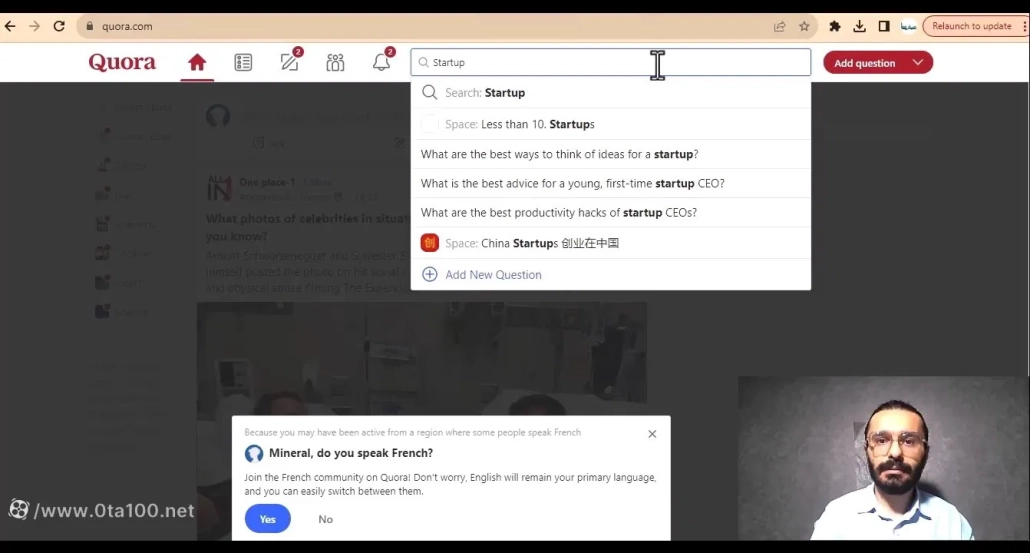
Task: Expand the Add question dropdown arrow
Action: [x=917, y=63]
